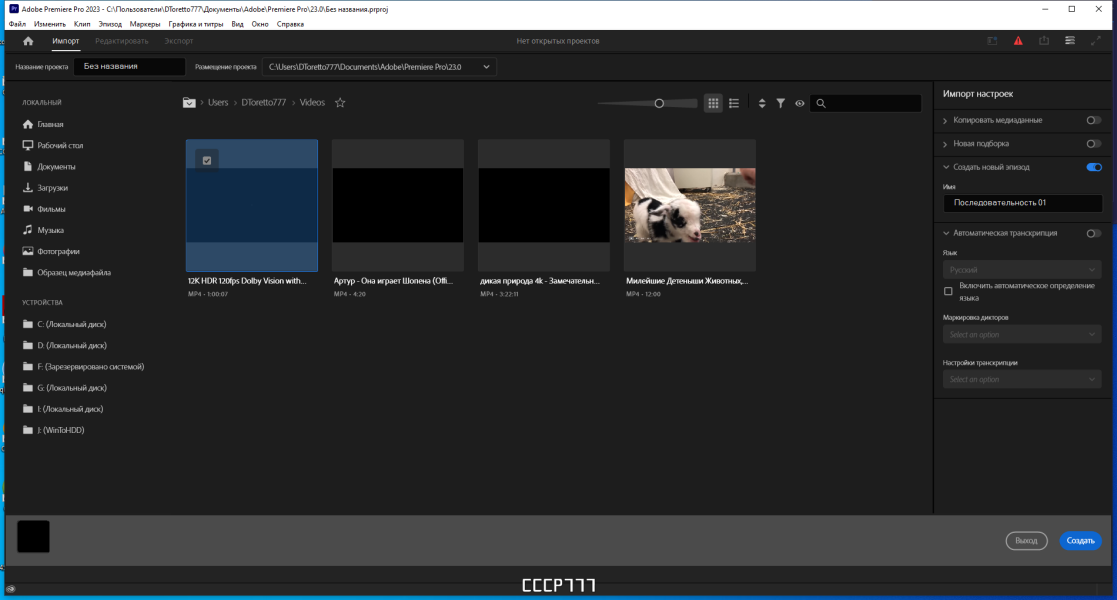Click the Home icon in header bar
The image size is (1117, 600).
click(28, 41)
